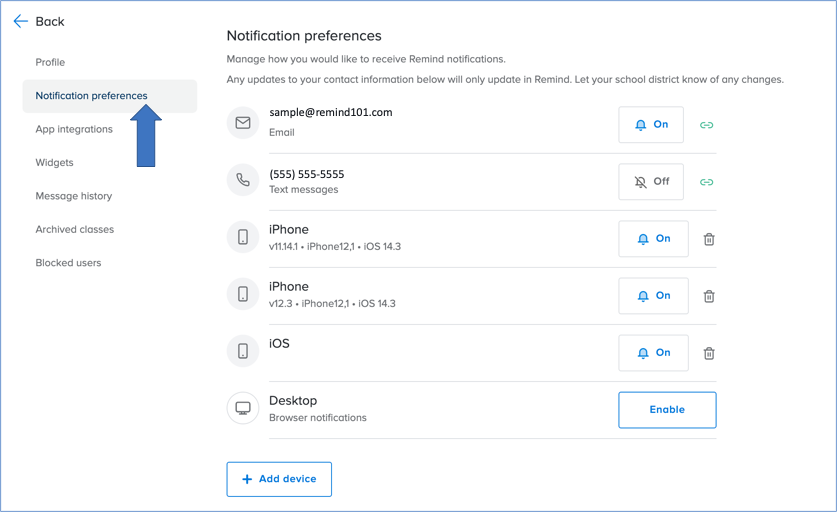Turn off email notifications toggle

pyautogui.click(x=651, y=125)
